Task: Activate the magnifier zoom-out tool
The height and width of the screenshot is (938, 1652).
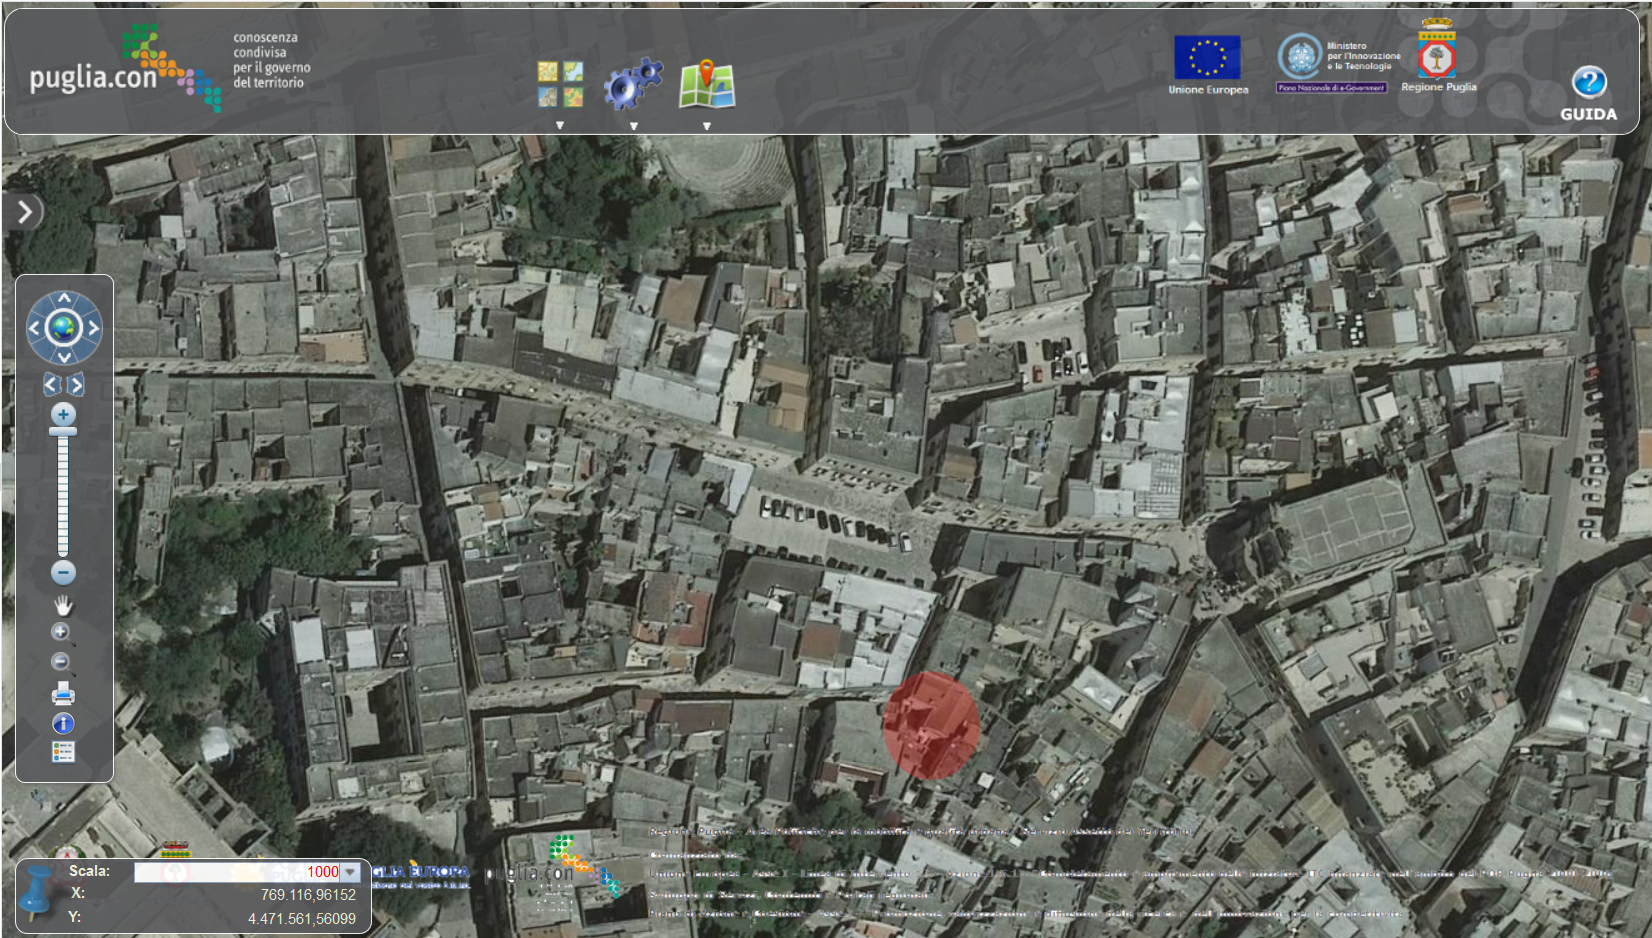Action: [x=61, y=662]
